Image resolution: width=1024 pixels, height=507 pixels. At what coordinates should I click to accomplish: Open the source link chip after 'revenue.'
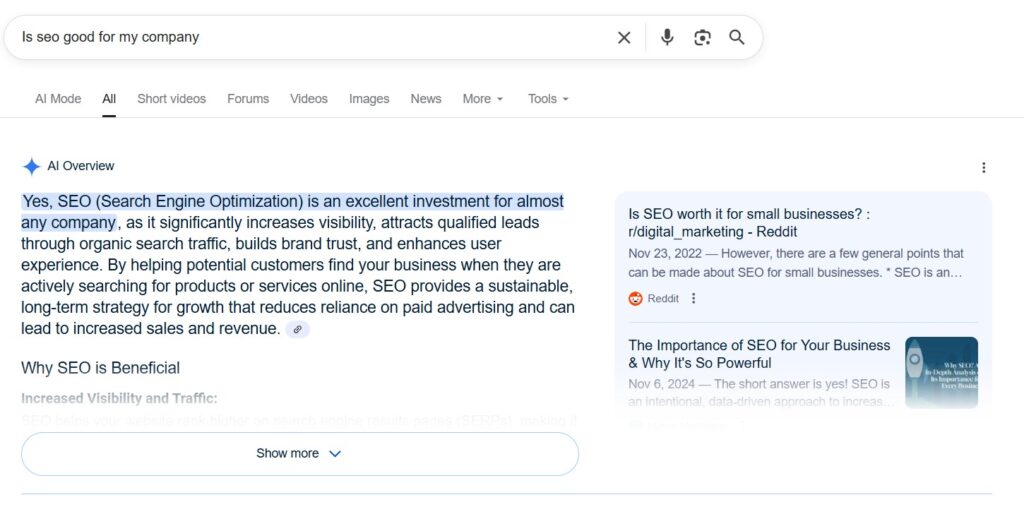297,329
